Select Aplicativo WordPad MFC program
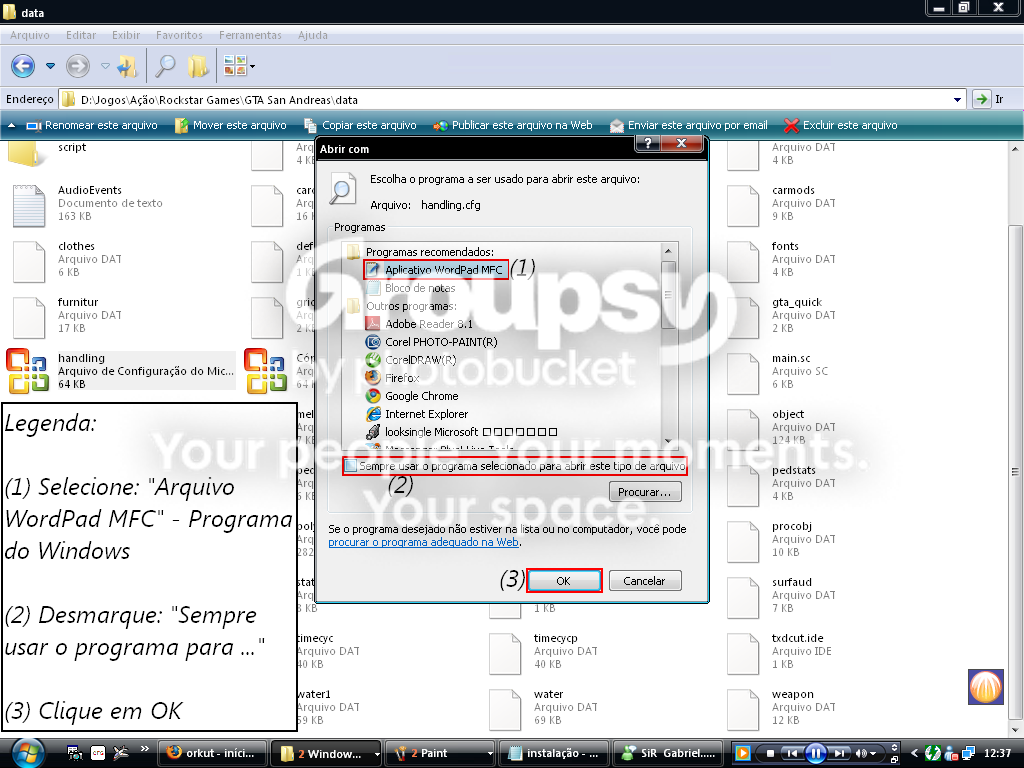This screenshot has height=768, width=1024. [x=436, y=270]
